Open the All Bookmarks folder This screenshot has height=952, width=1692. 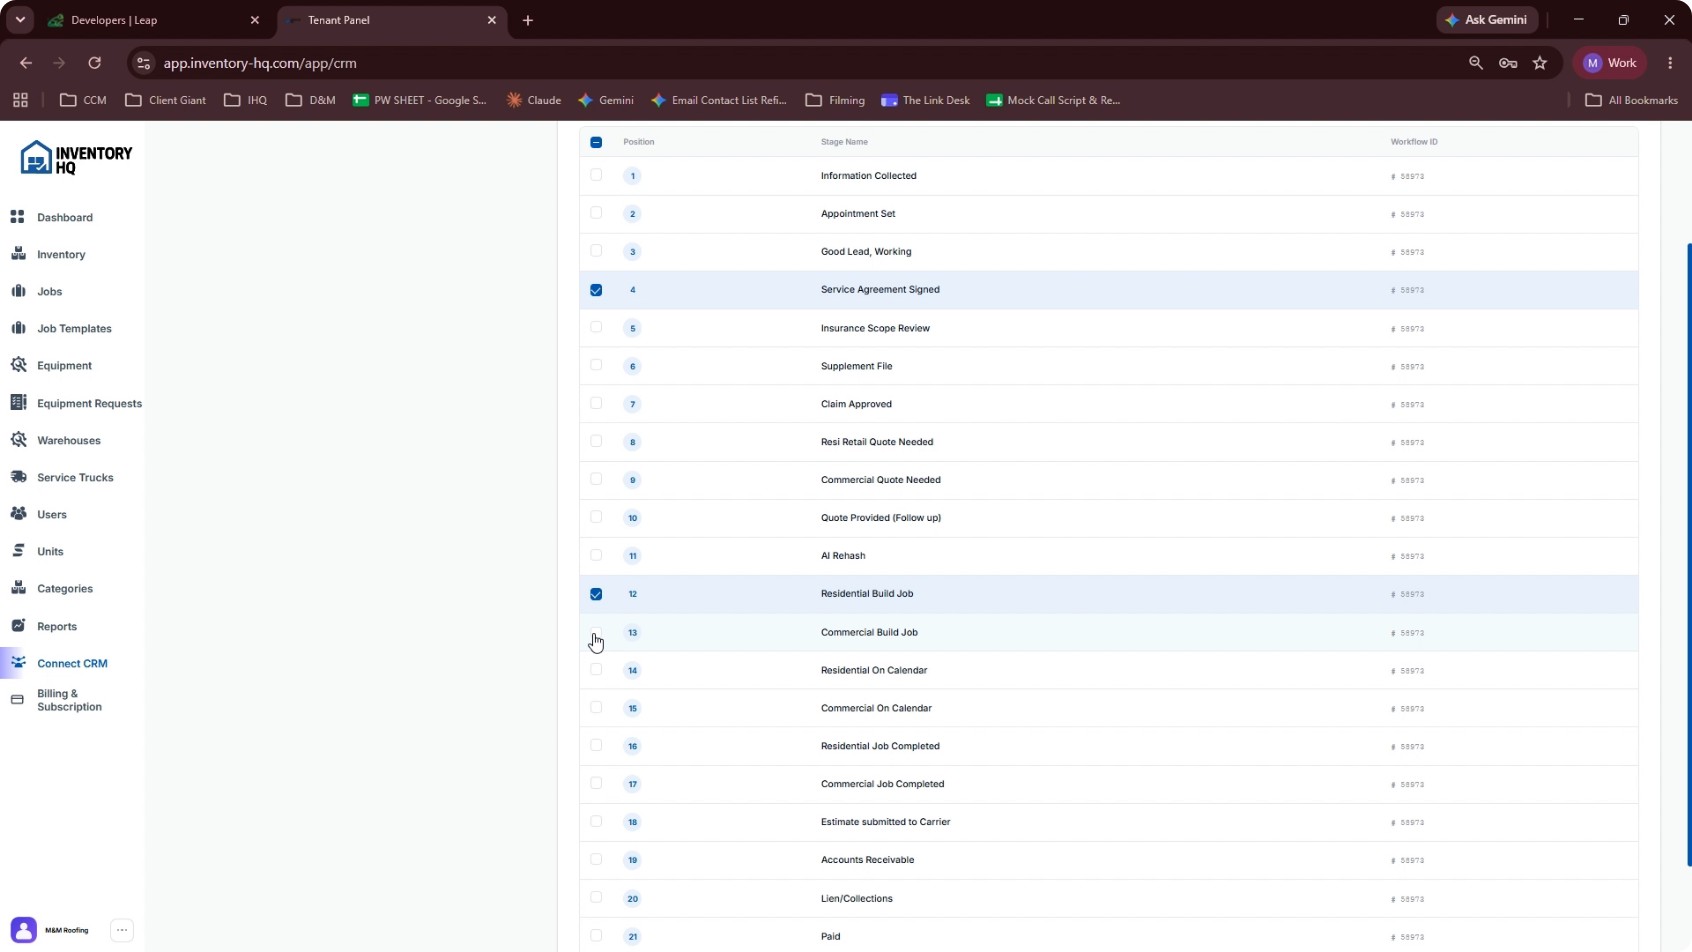point(1632,100)
